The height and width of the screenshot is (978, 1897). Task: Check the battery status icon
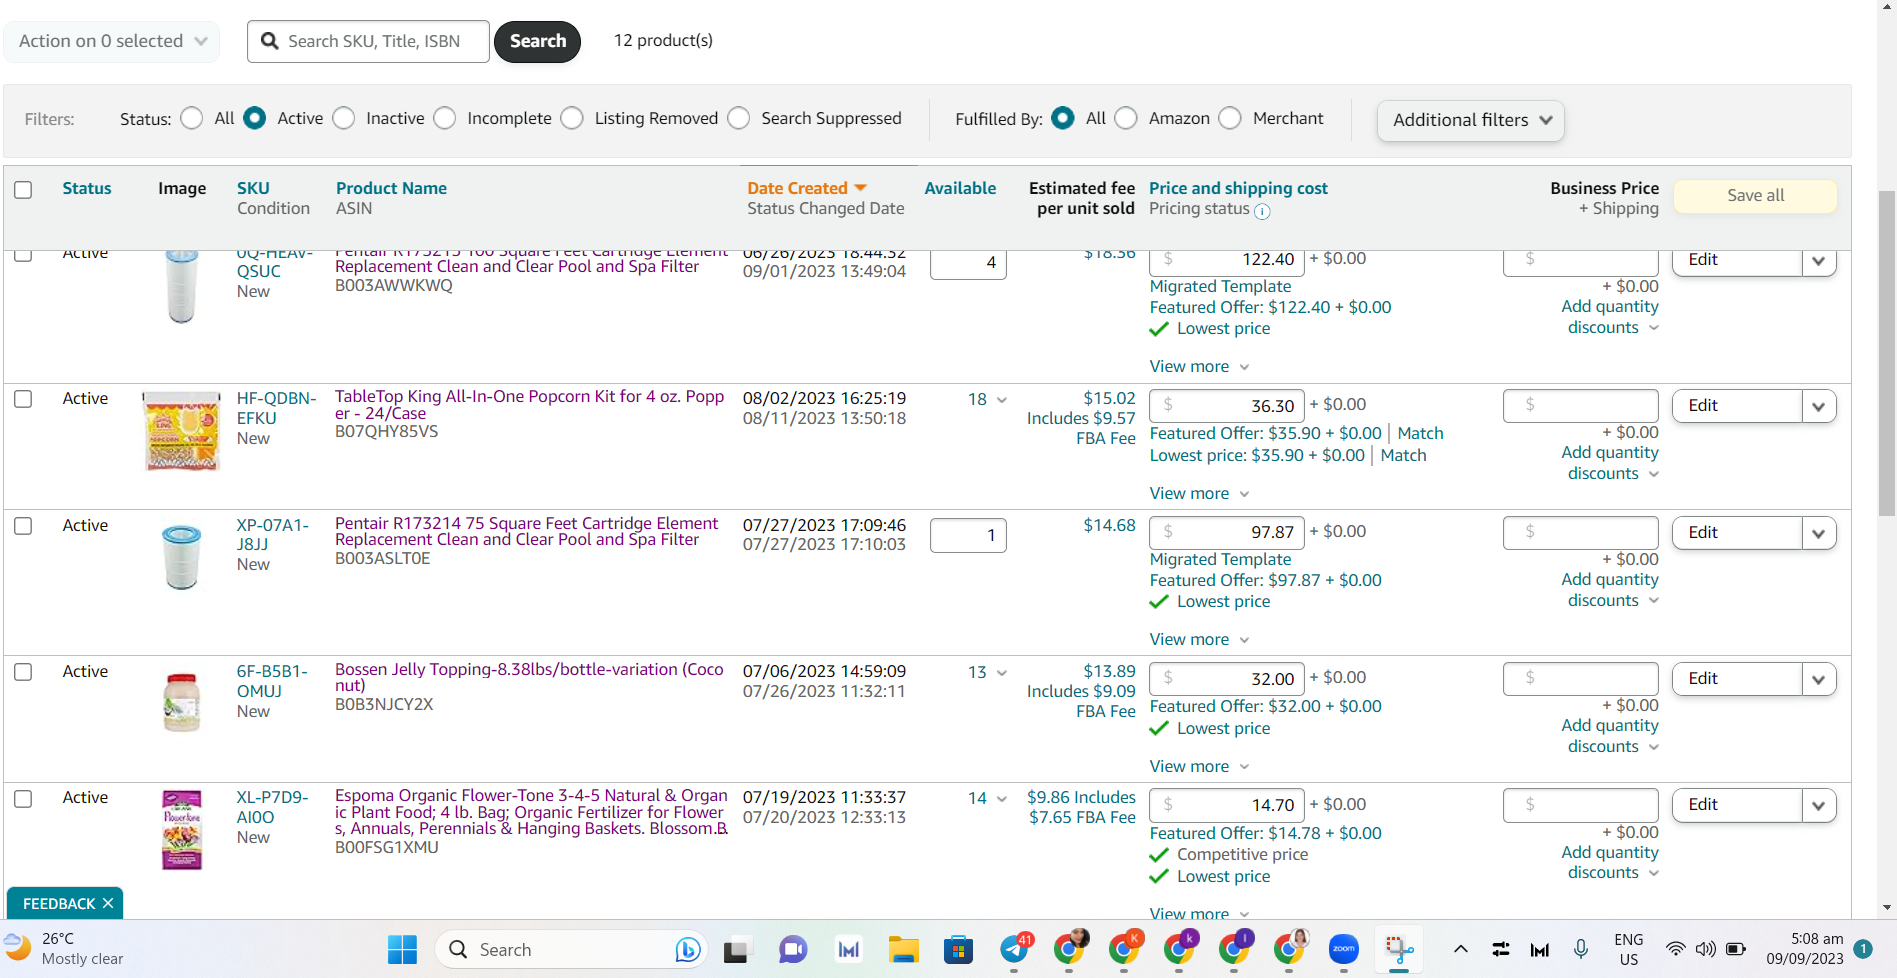[1736, 949]
